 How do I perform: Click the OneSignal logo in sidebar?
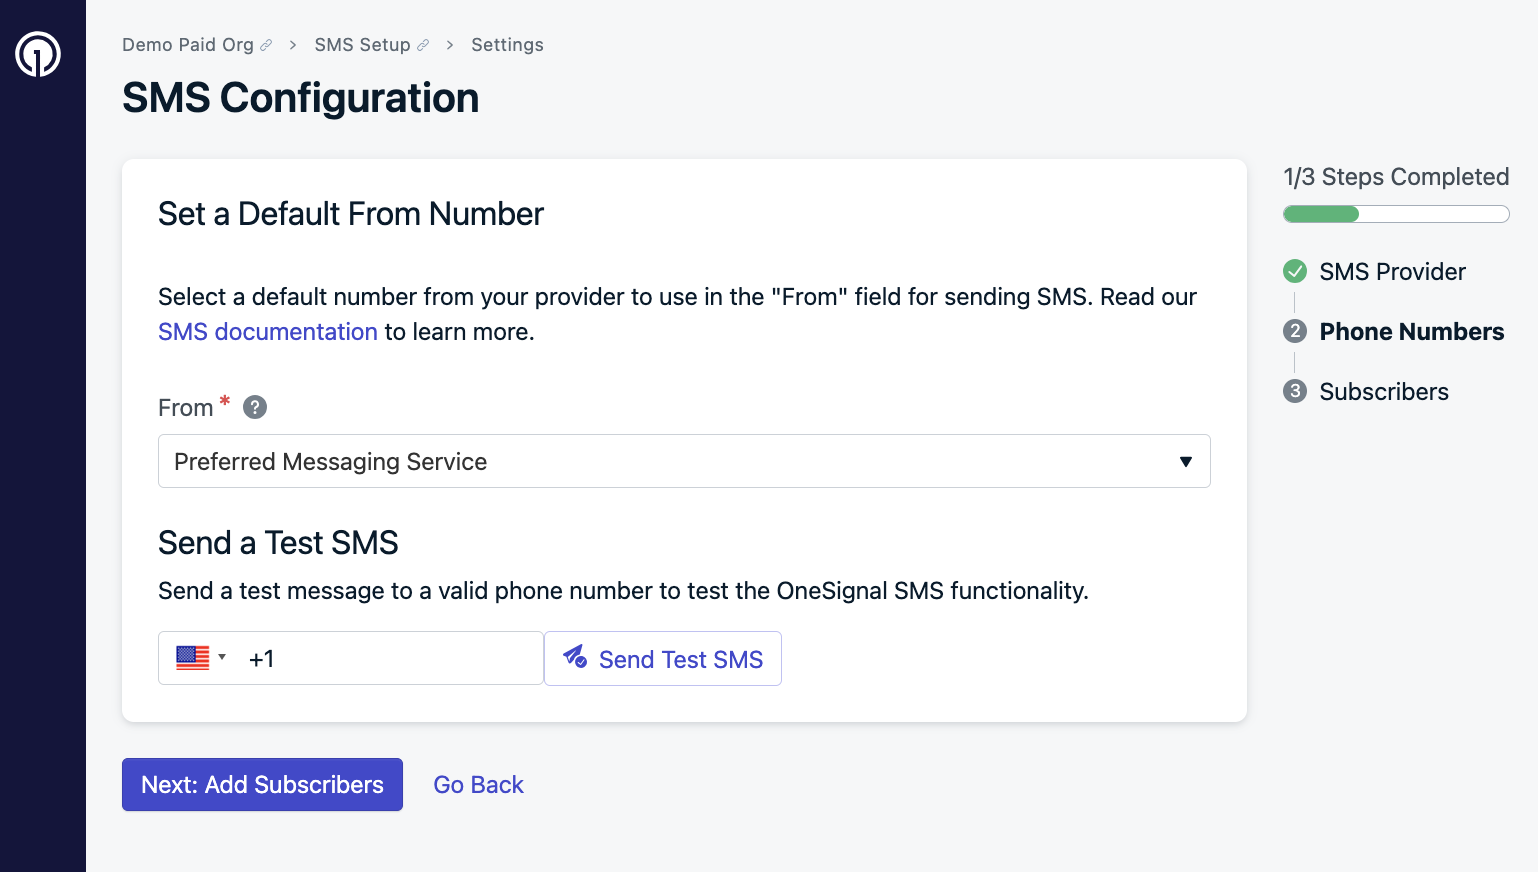tap(38, 54)
